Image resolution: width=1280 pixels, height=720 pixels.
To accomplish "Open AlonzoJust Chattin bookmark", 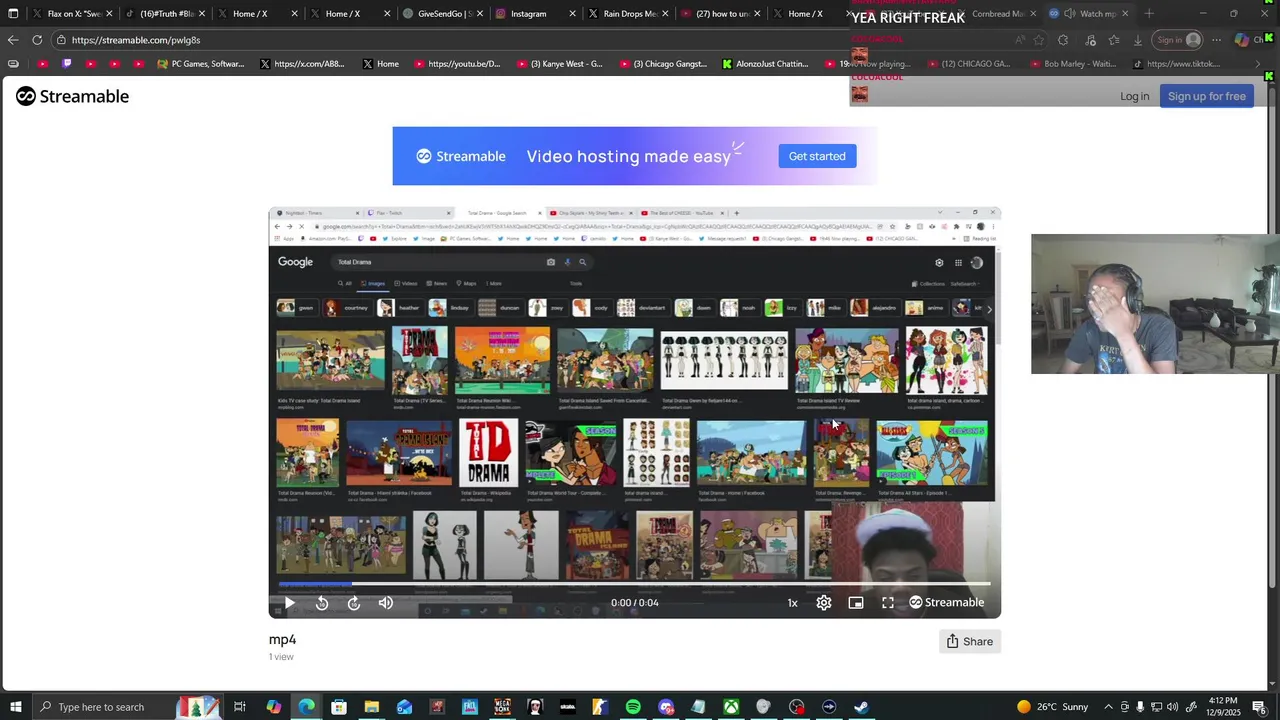I will (765, 64).
